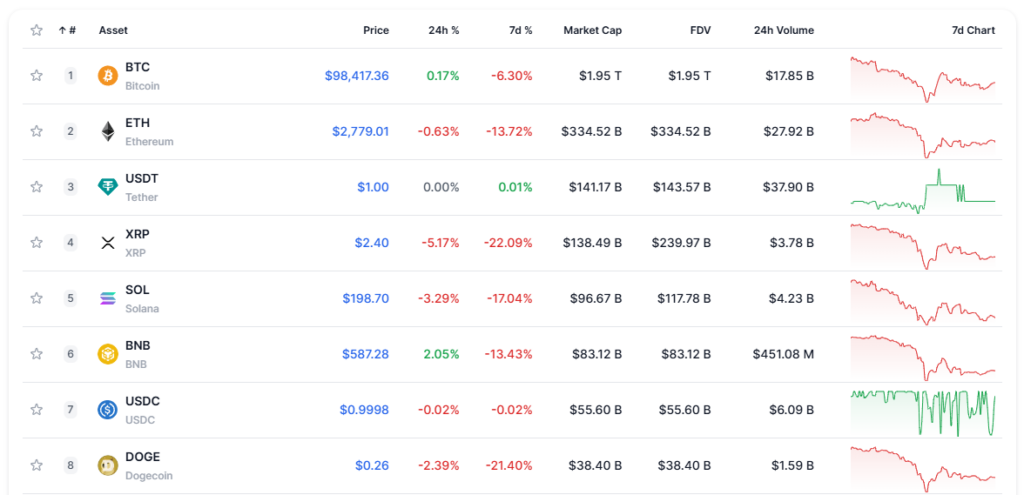Open the BTC asset link

(x=137, y=67)
